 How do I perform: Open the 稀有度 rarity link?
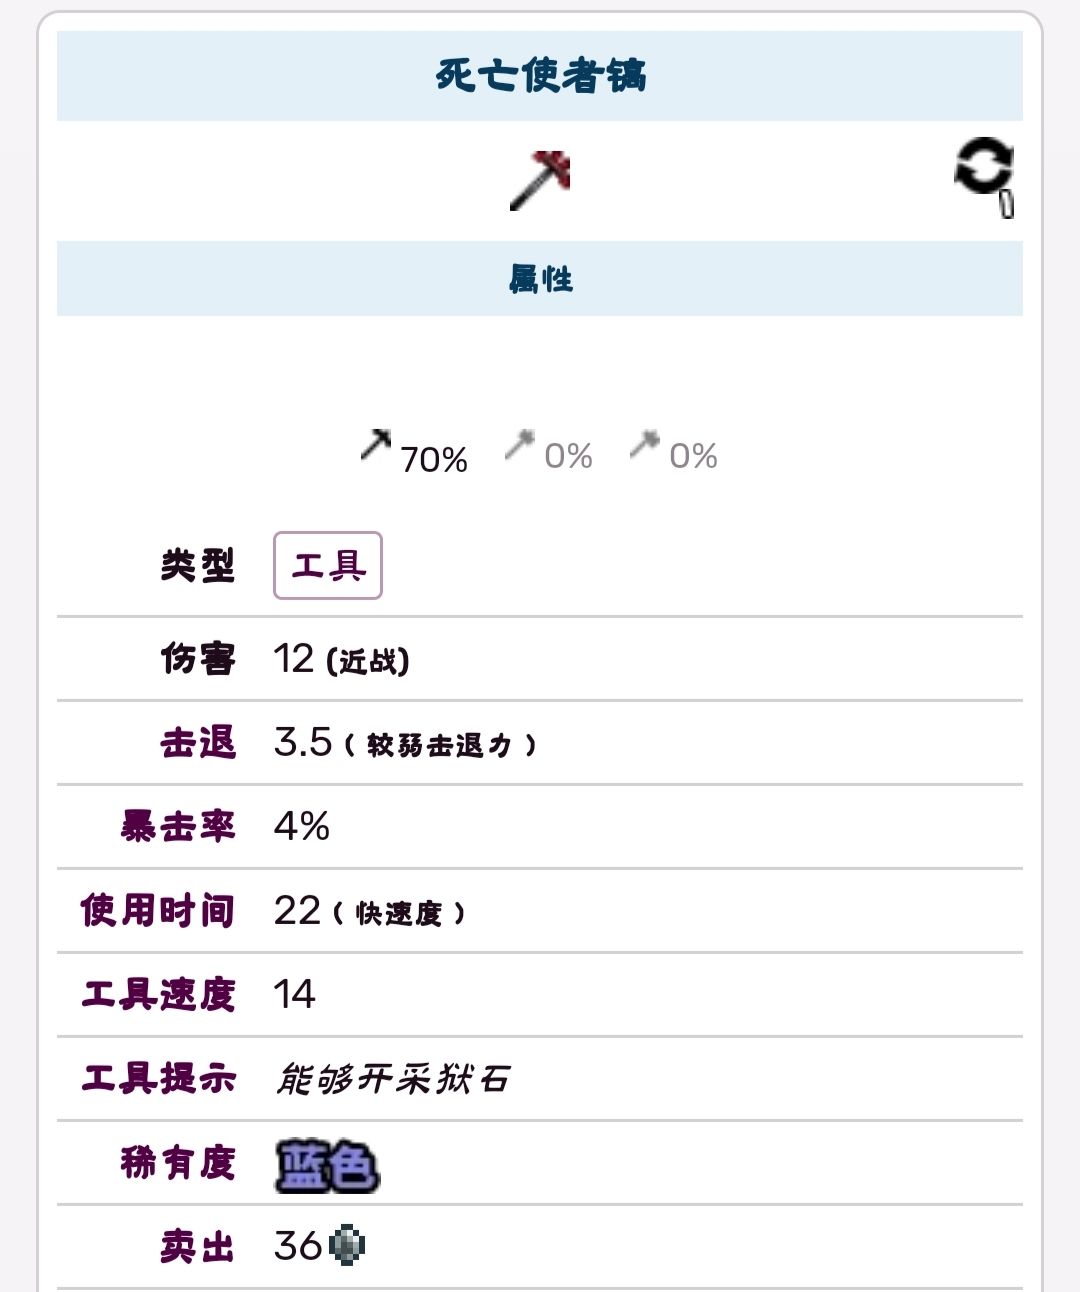[178, 1163]
